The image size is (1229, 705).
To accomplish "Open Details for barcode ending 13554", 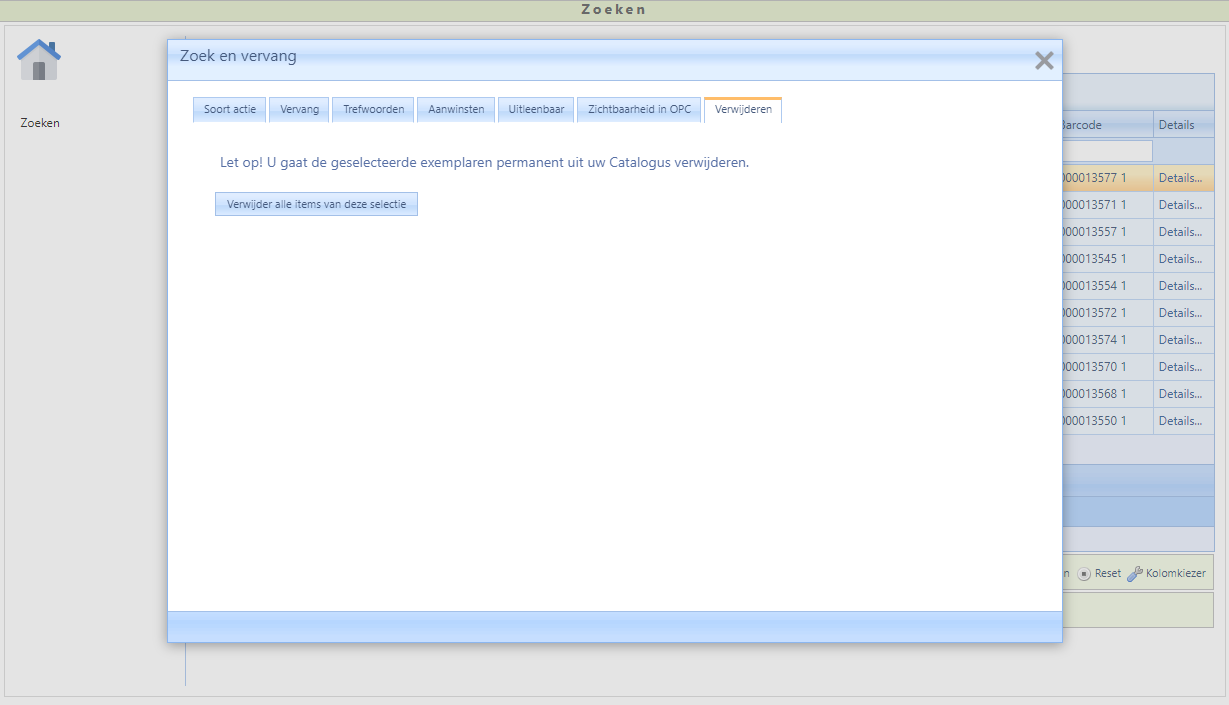I will [1180, 286].
